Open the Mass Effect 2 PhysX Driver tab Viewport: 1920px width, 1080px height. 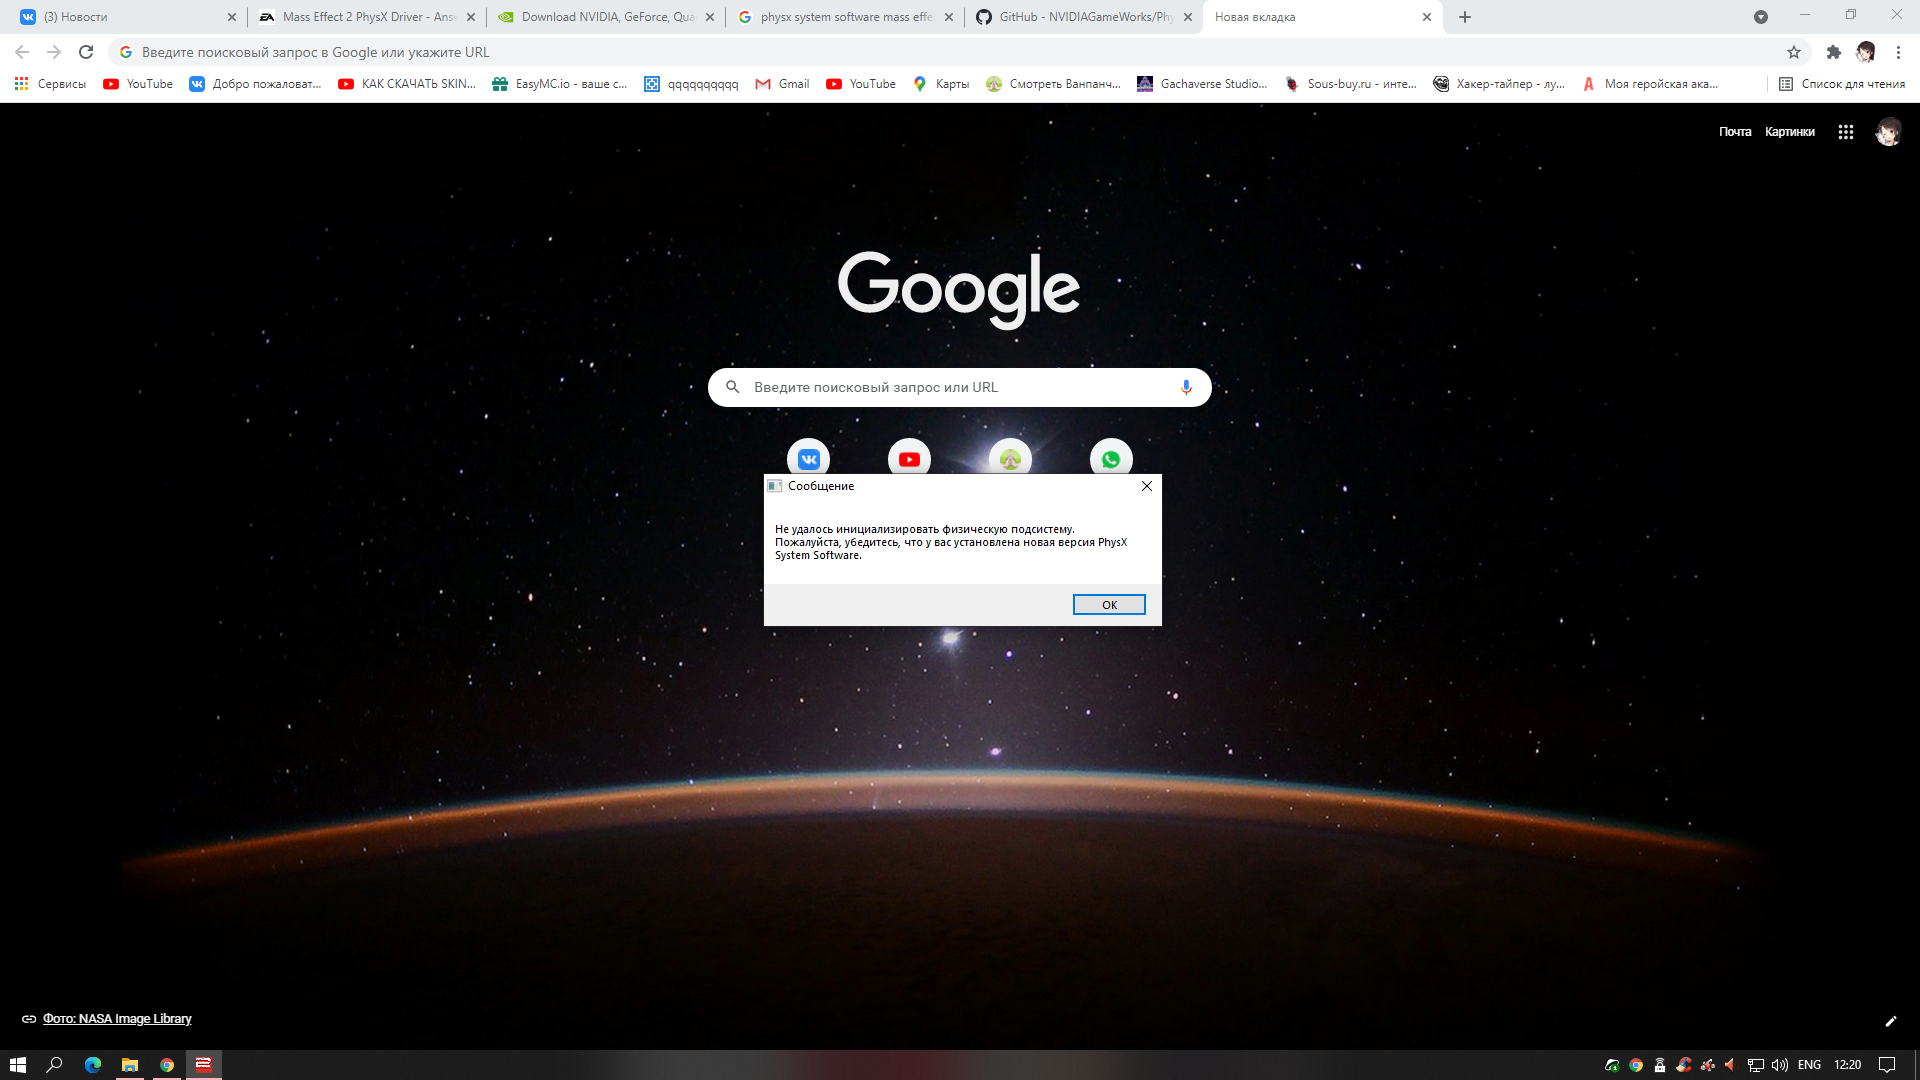tap(367, 17)
